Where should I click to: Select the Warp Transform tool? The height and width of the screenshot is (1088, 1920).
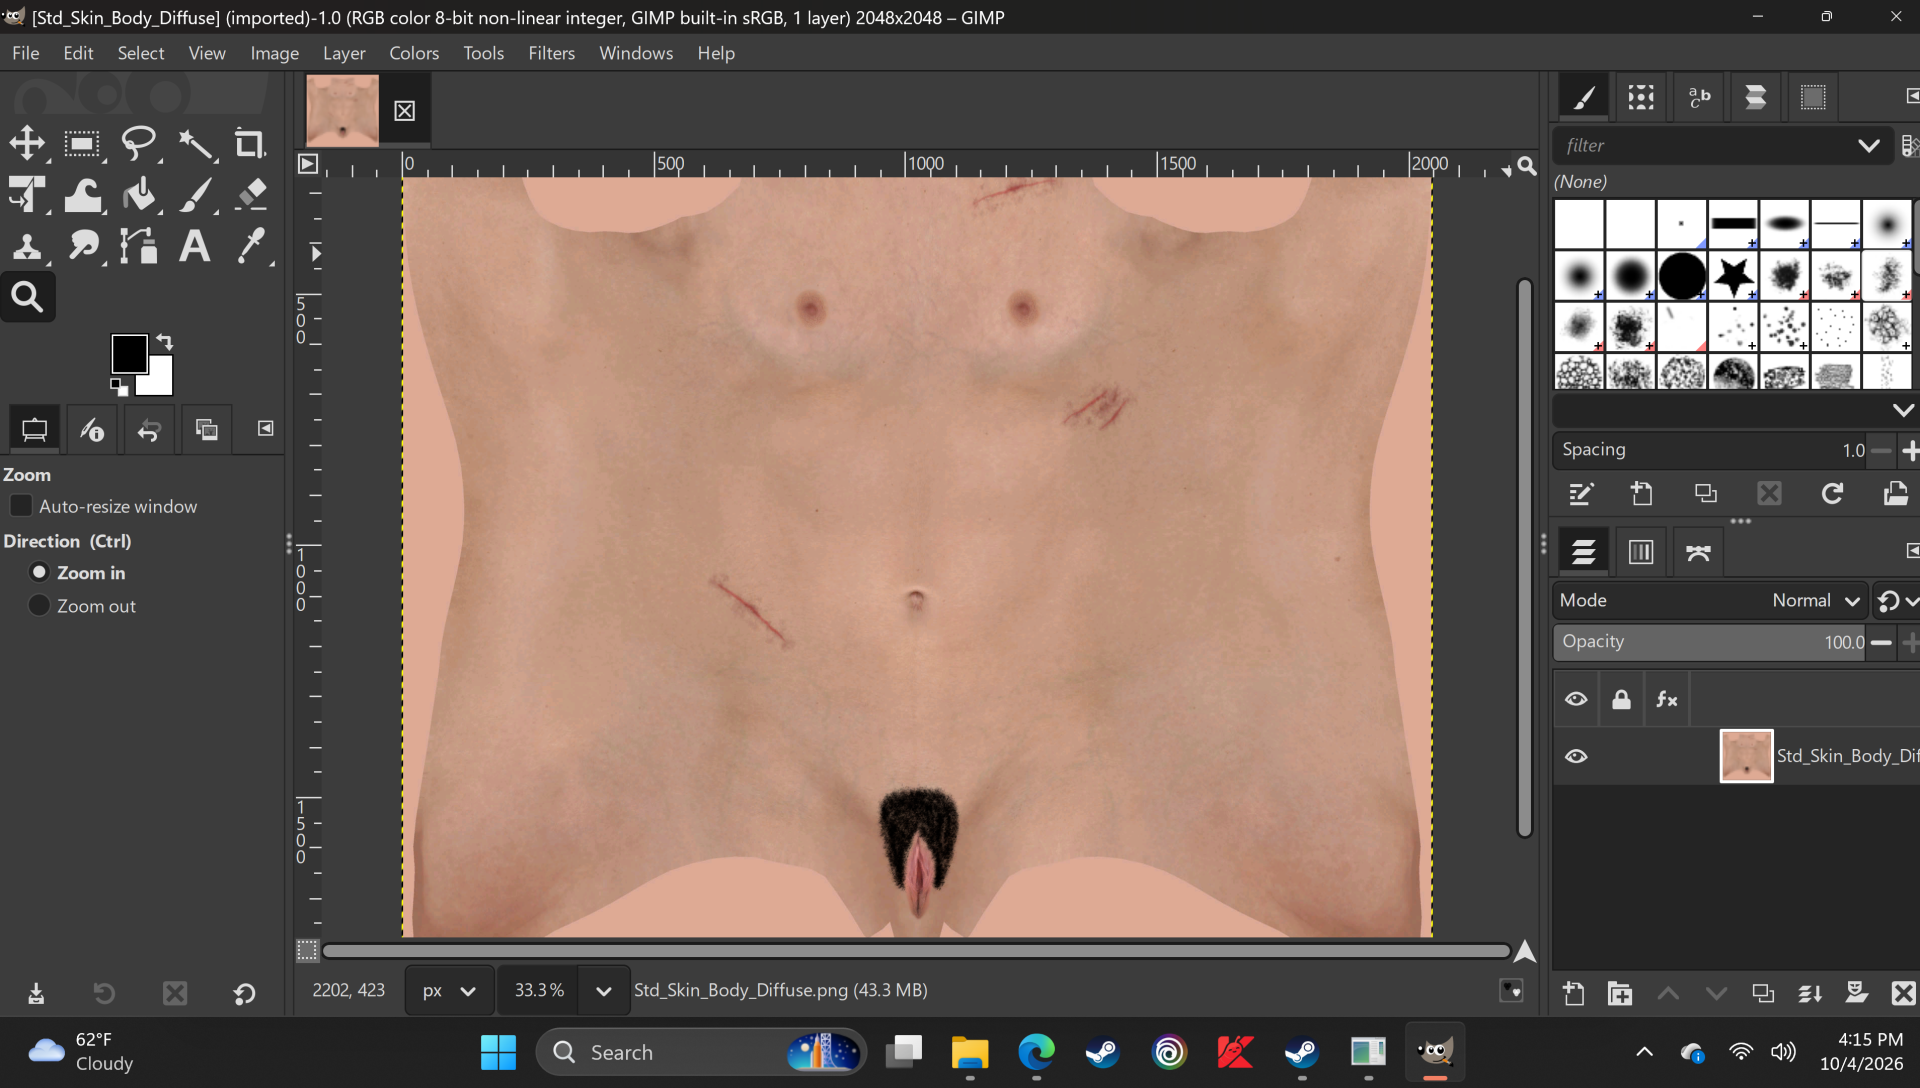(x=83, y=194)
